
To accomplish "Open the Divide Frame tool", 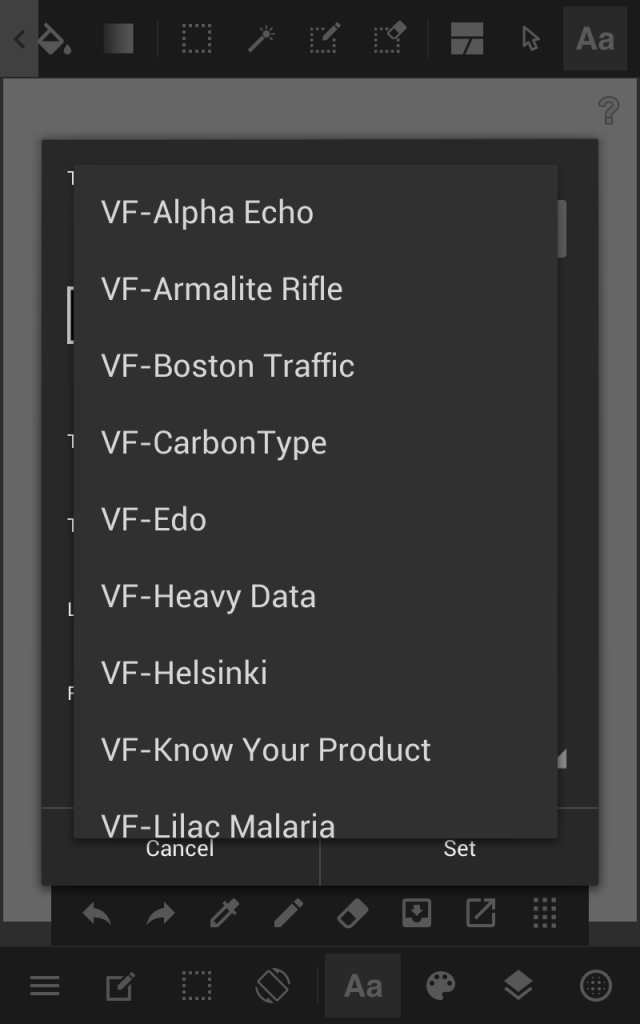I will tap(467, 39).
